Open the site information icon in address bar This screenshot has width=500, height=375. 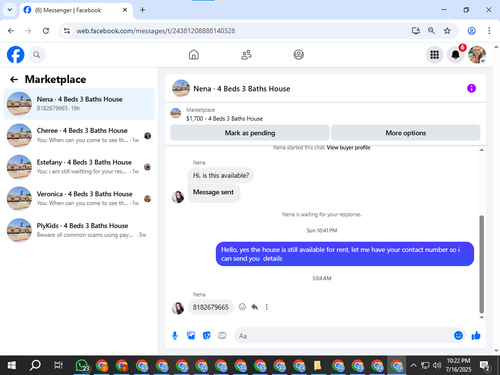(x=67, y=31)
